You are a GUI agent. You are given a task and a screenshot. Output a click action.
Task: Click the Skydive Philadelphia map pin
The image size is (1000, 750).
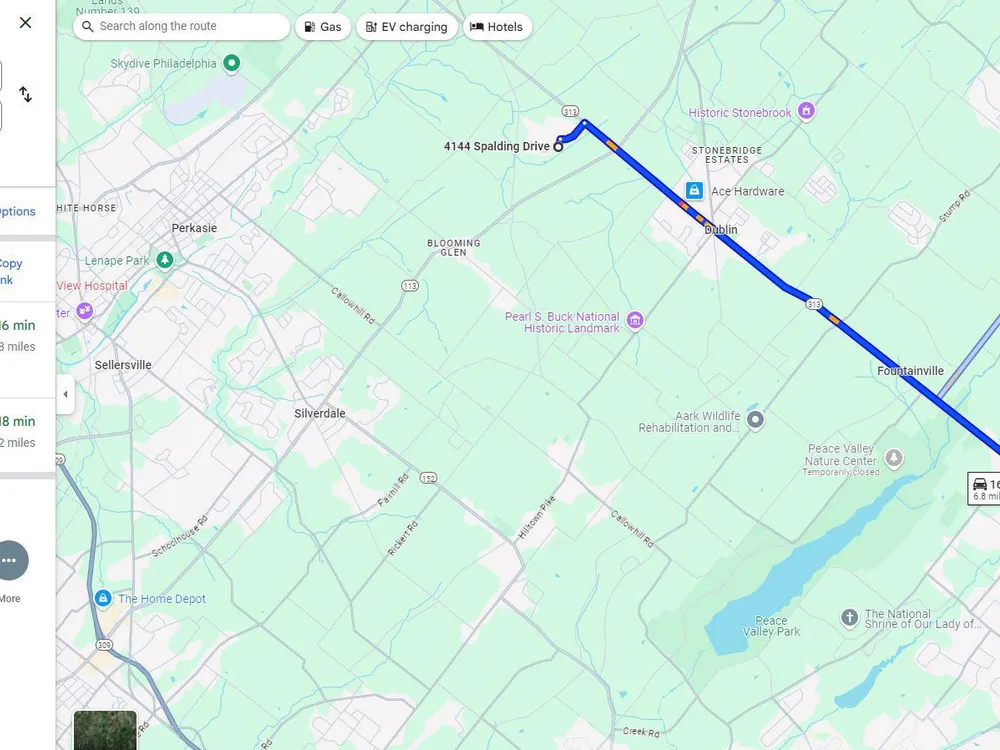pos(232,63)
